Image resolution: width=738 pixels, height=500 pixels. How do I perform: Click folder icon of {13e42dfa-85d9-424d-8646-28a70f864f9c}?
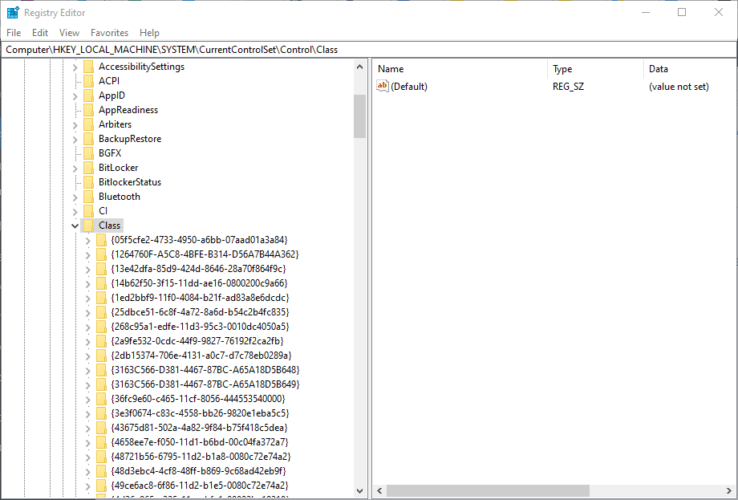[101, 269]
